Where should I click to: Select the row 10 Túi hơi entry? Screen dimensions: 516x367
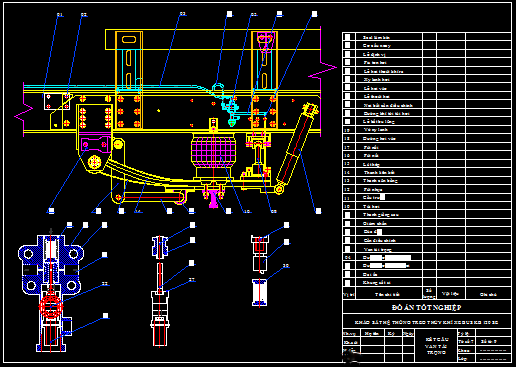427,206
